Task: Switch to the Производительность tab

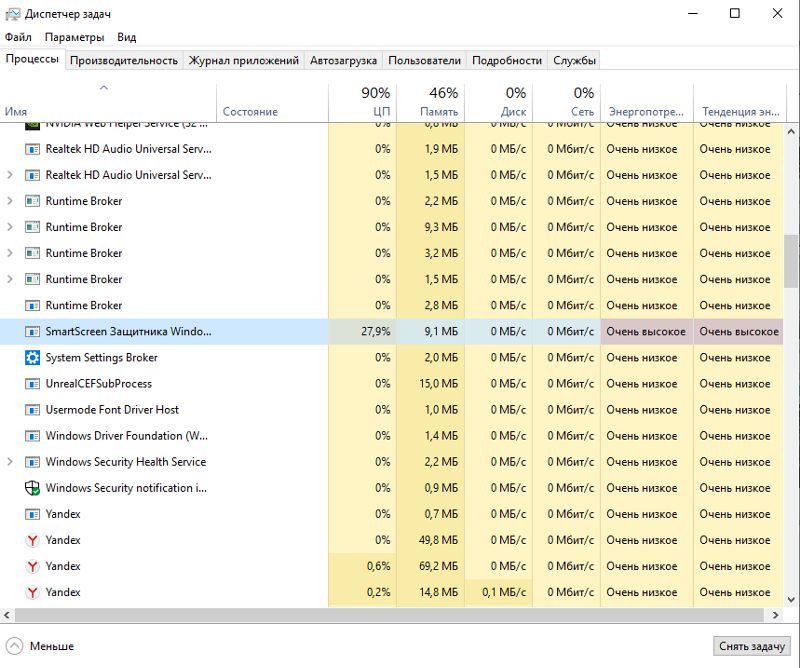Action: point(124,60)
